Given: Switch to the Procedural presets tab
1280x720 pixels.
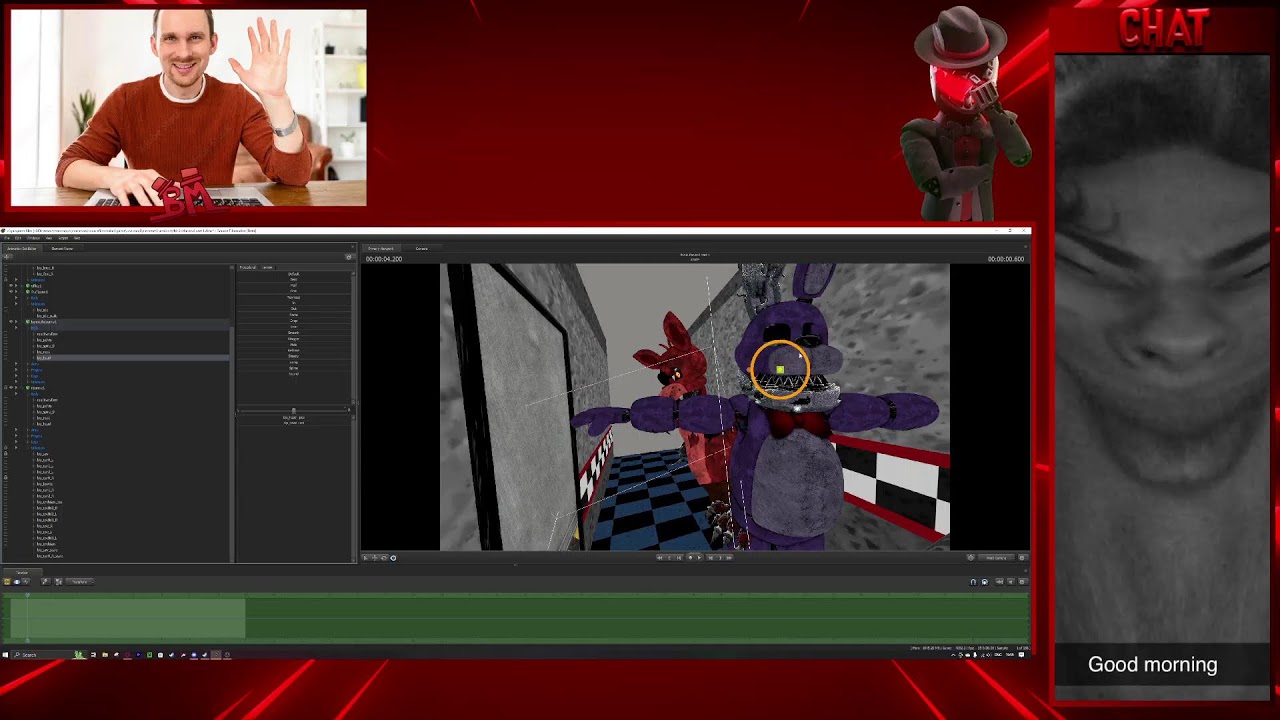Looking at the screenshot, I should tap(247, 268).
